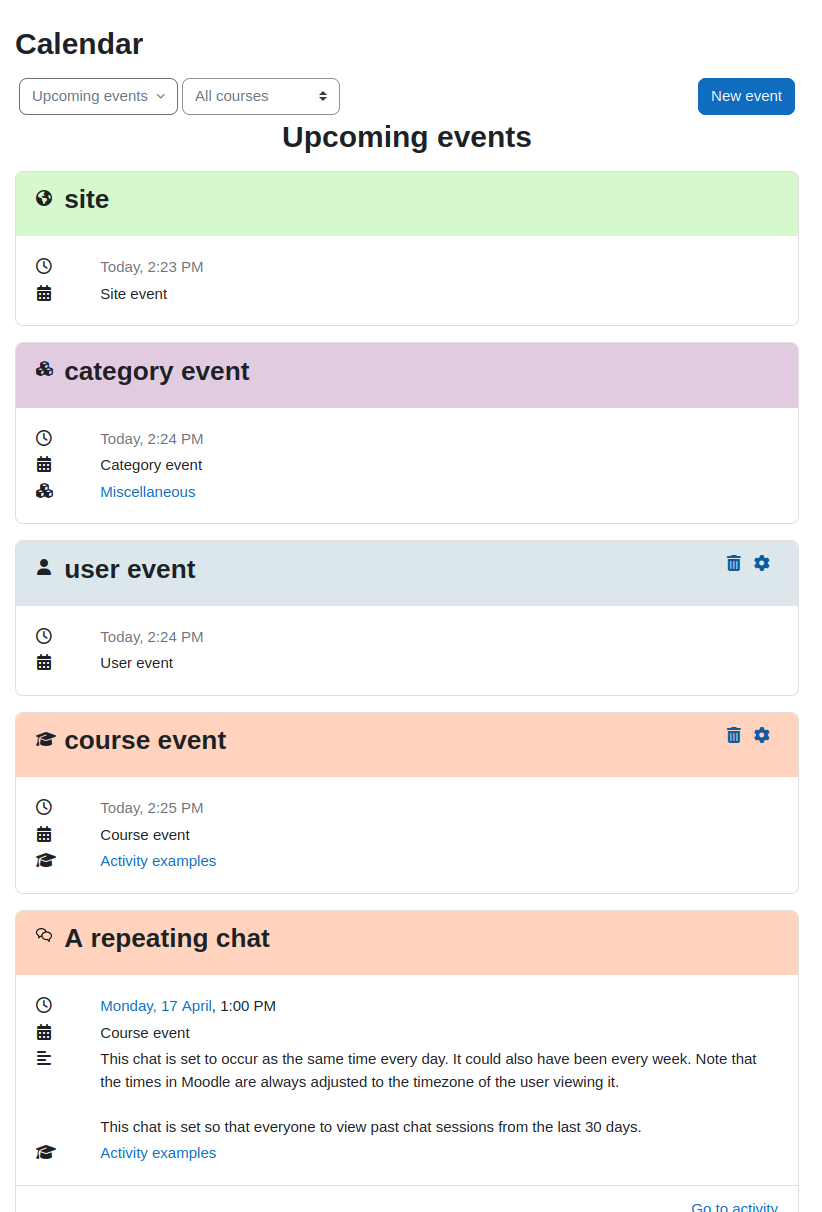Click the globe icon beside site
This screenshot has width=822, height=1212.
click(44, 198)
